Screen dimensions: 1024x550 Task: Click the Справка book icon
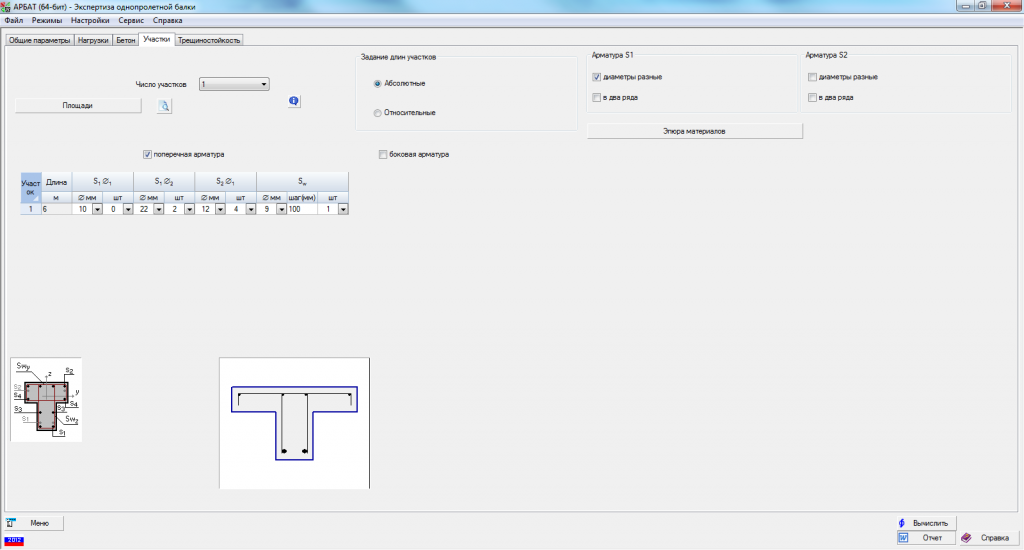tap(967, 538)
